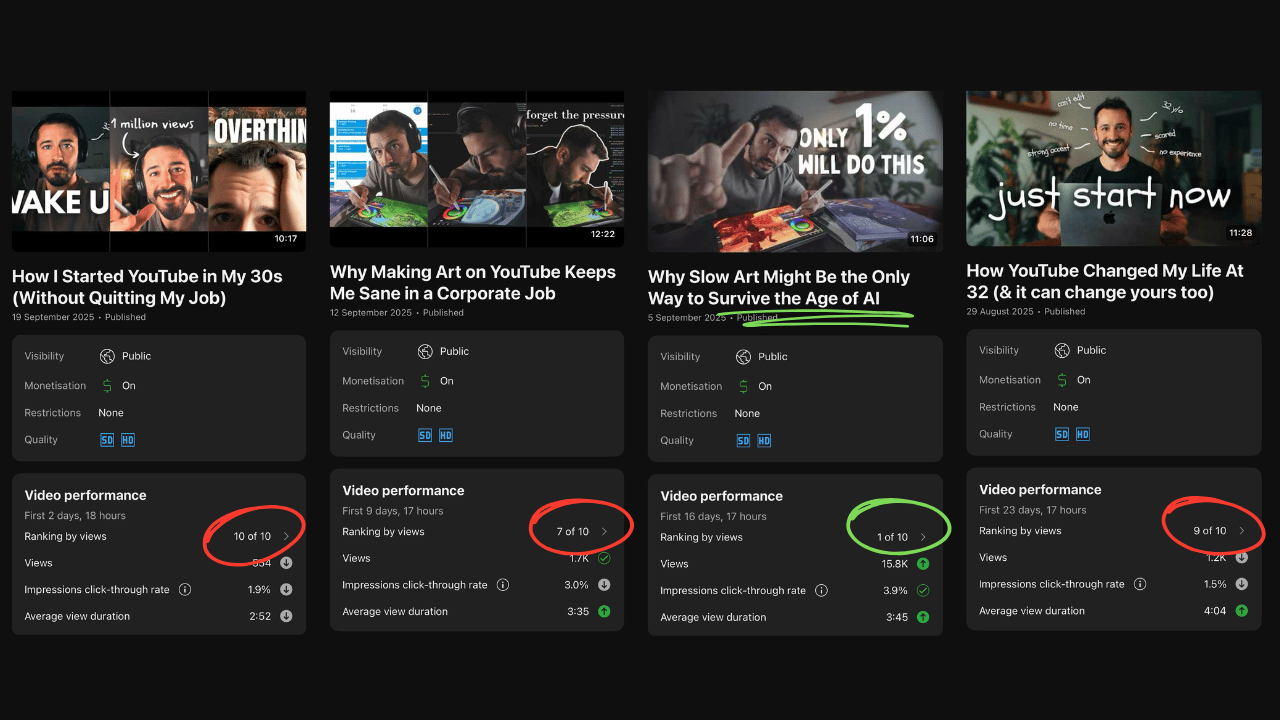The image size is (1280, 720).
Task: Click the dollar Monetisation icon on the second video
Action: (425, 381)
